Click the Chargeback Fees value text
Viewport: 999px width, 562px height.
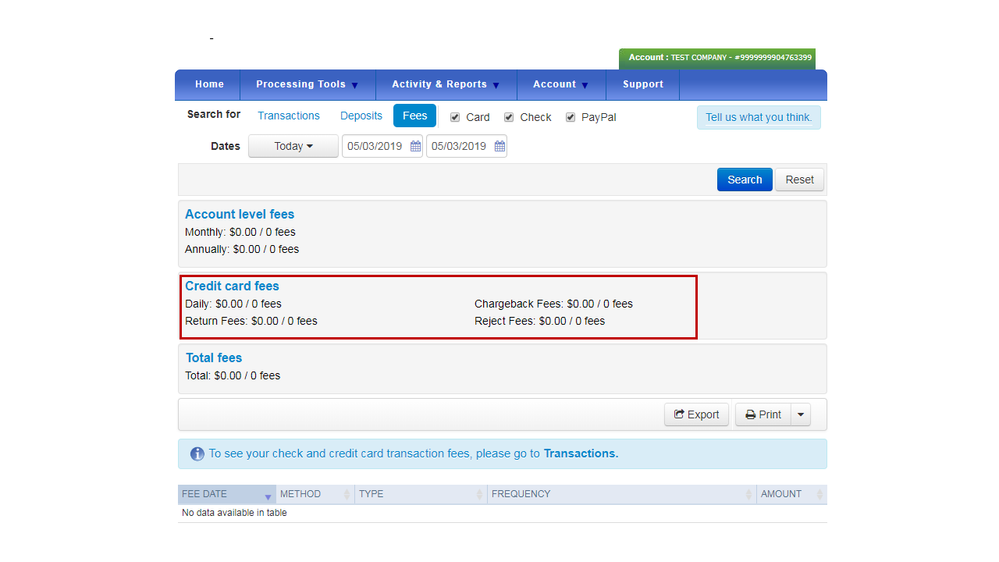(x=554, y=304)
